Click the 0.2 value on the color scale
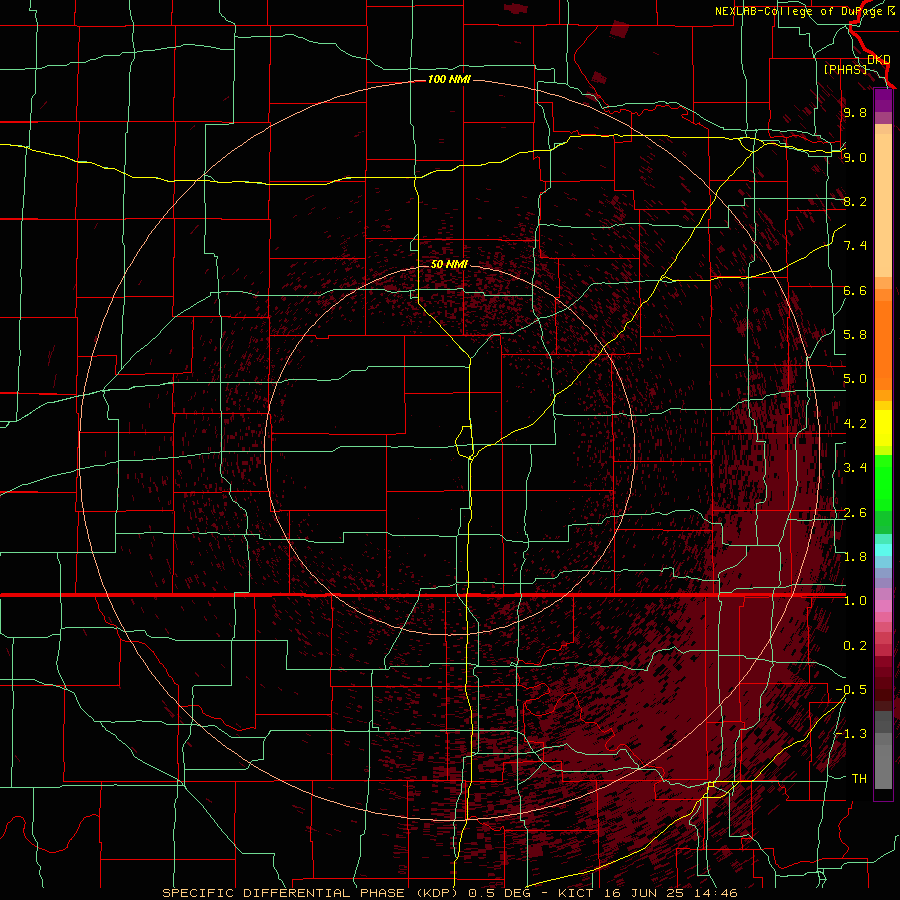Image resolution: width=900 pixels, height=900 pixels. [855, 646]
